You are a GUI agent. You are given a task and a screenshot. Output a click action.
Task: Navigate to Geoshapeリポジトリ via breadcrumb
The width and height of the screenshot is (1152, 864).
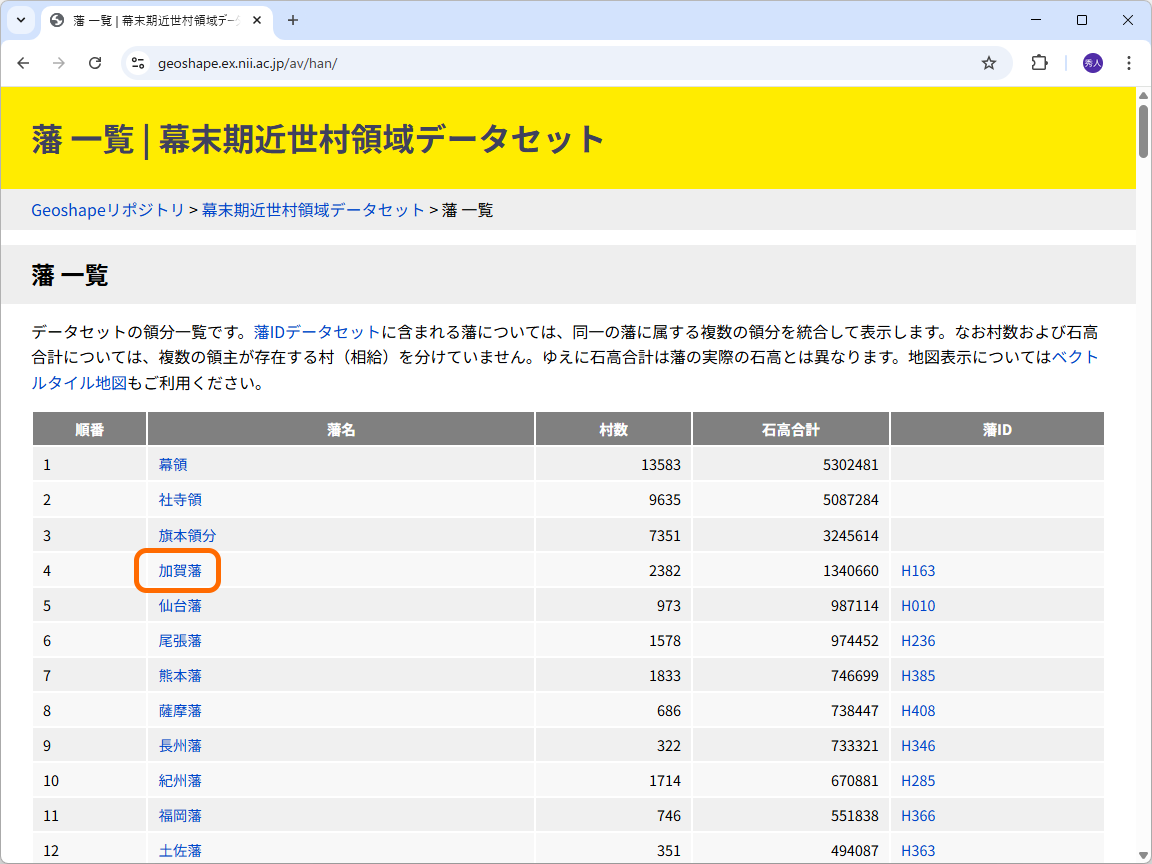(107, 210)
